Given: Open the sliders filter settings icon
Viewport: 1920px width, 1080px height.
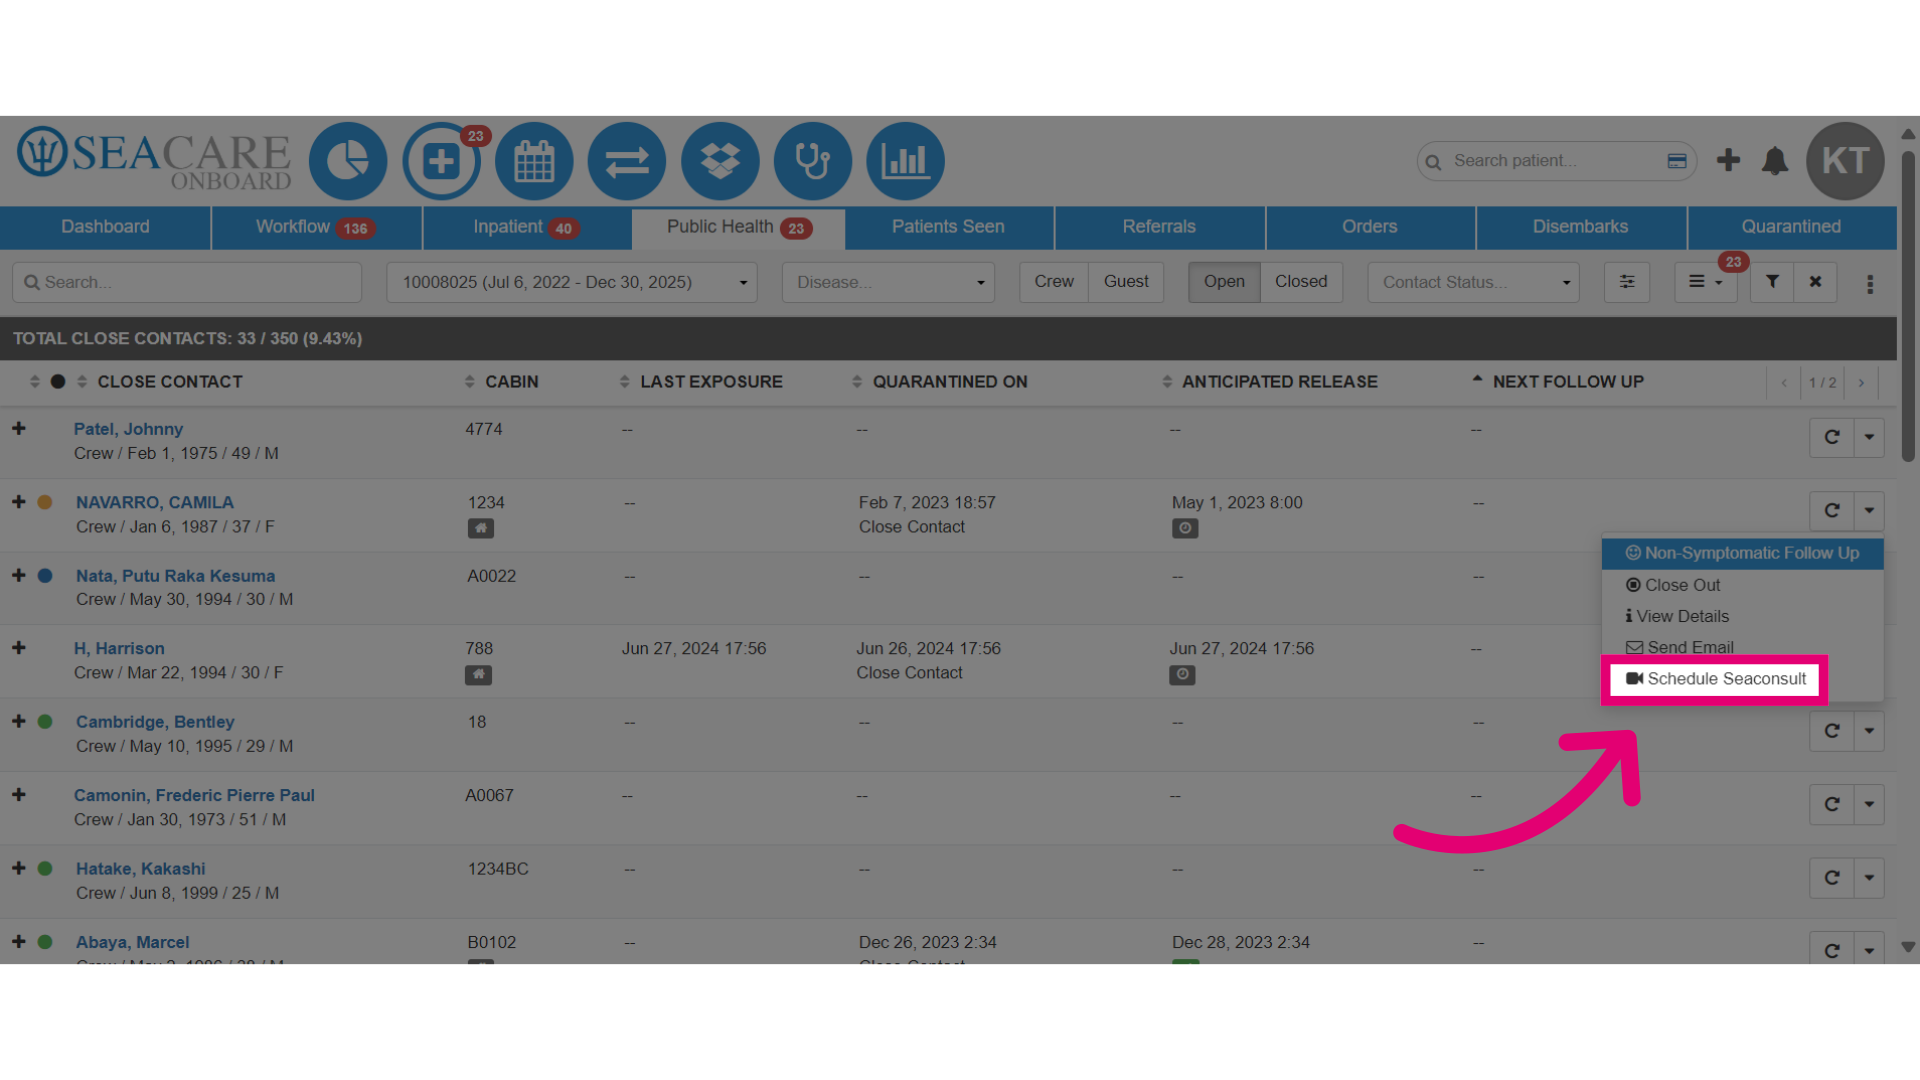Looking at the screenshot, I should [1627, 282].
